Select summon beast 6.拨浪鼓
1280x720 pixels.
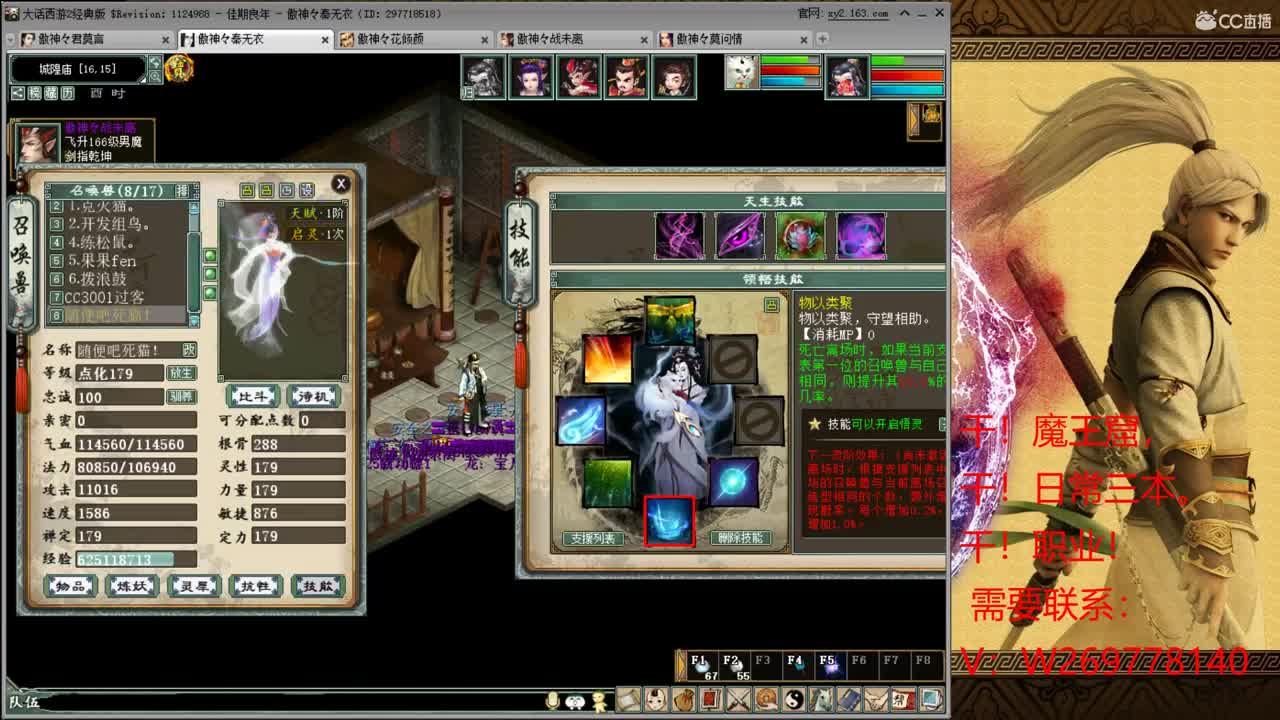[x=118, y=279]
